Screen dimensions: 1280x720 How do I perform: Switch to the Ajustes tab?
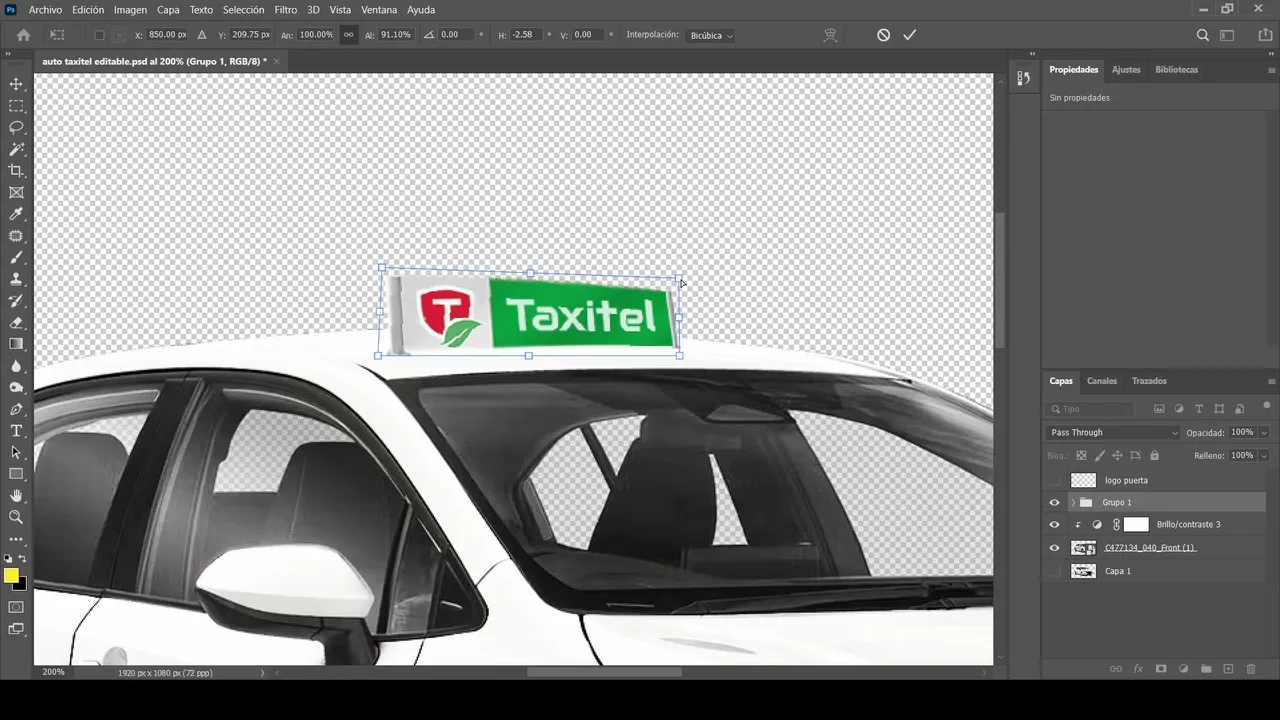pyautogui.click(x=1126, y=70)
